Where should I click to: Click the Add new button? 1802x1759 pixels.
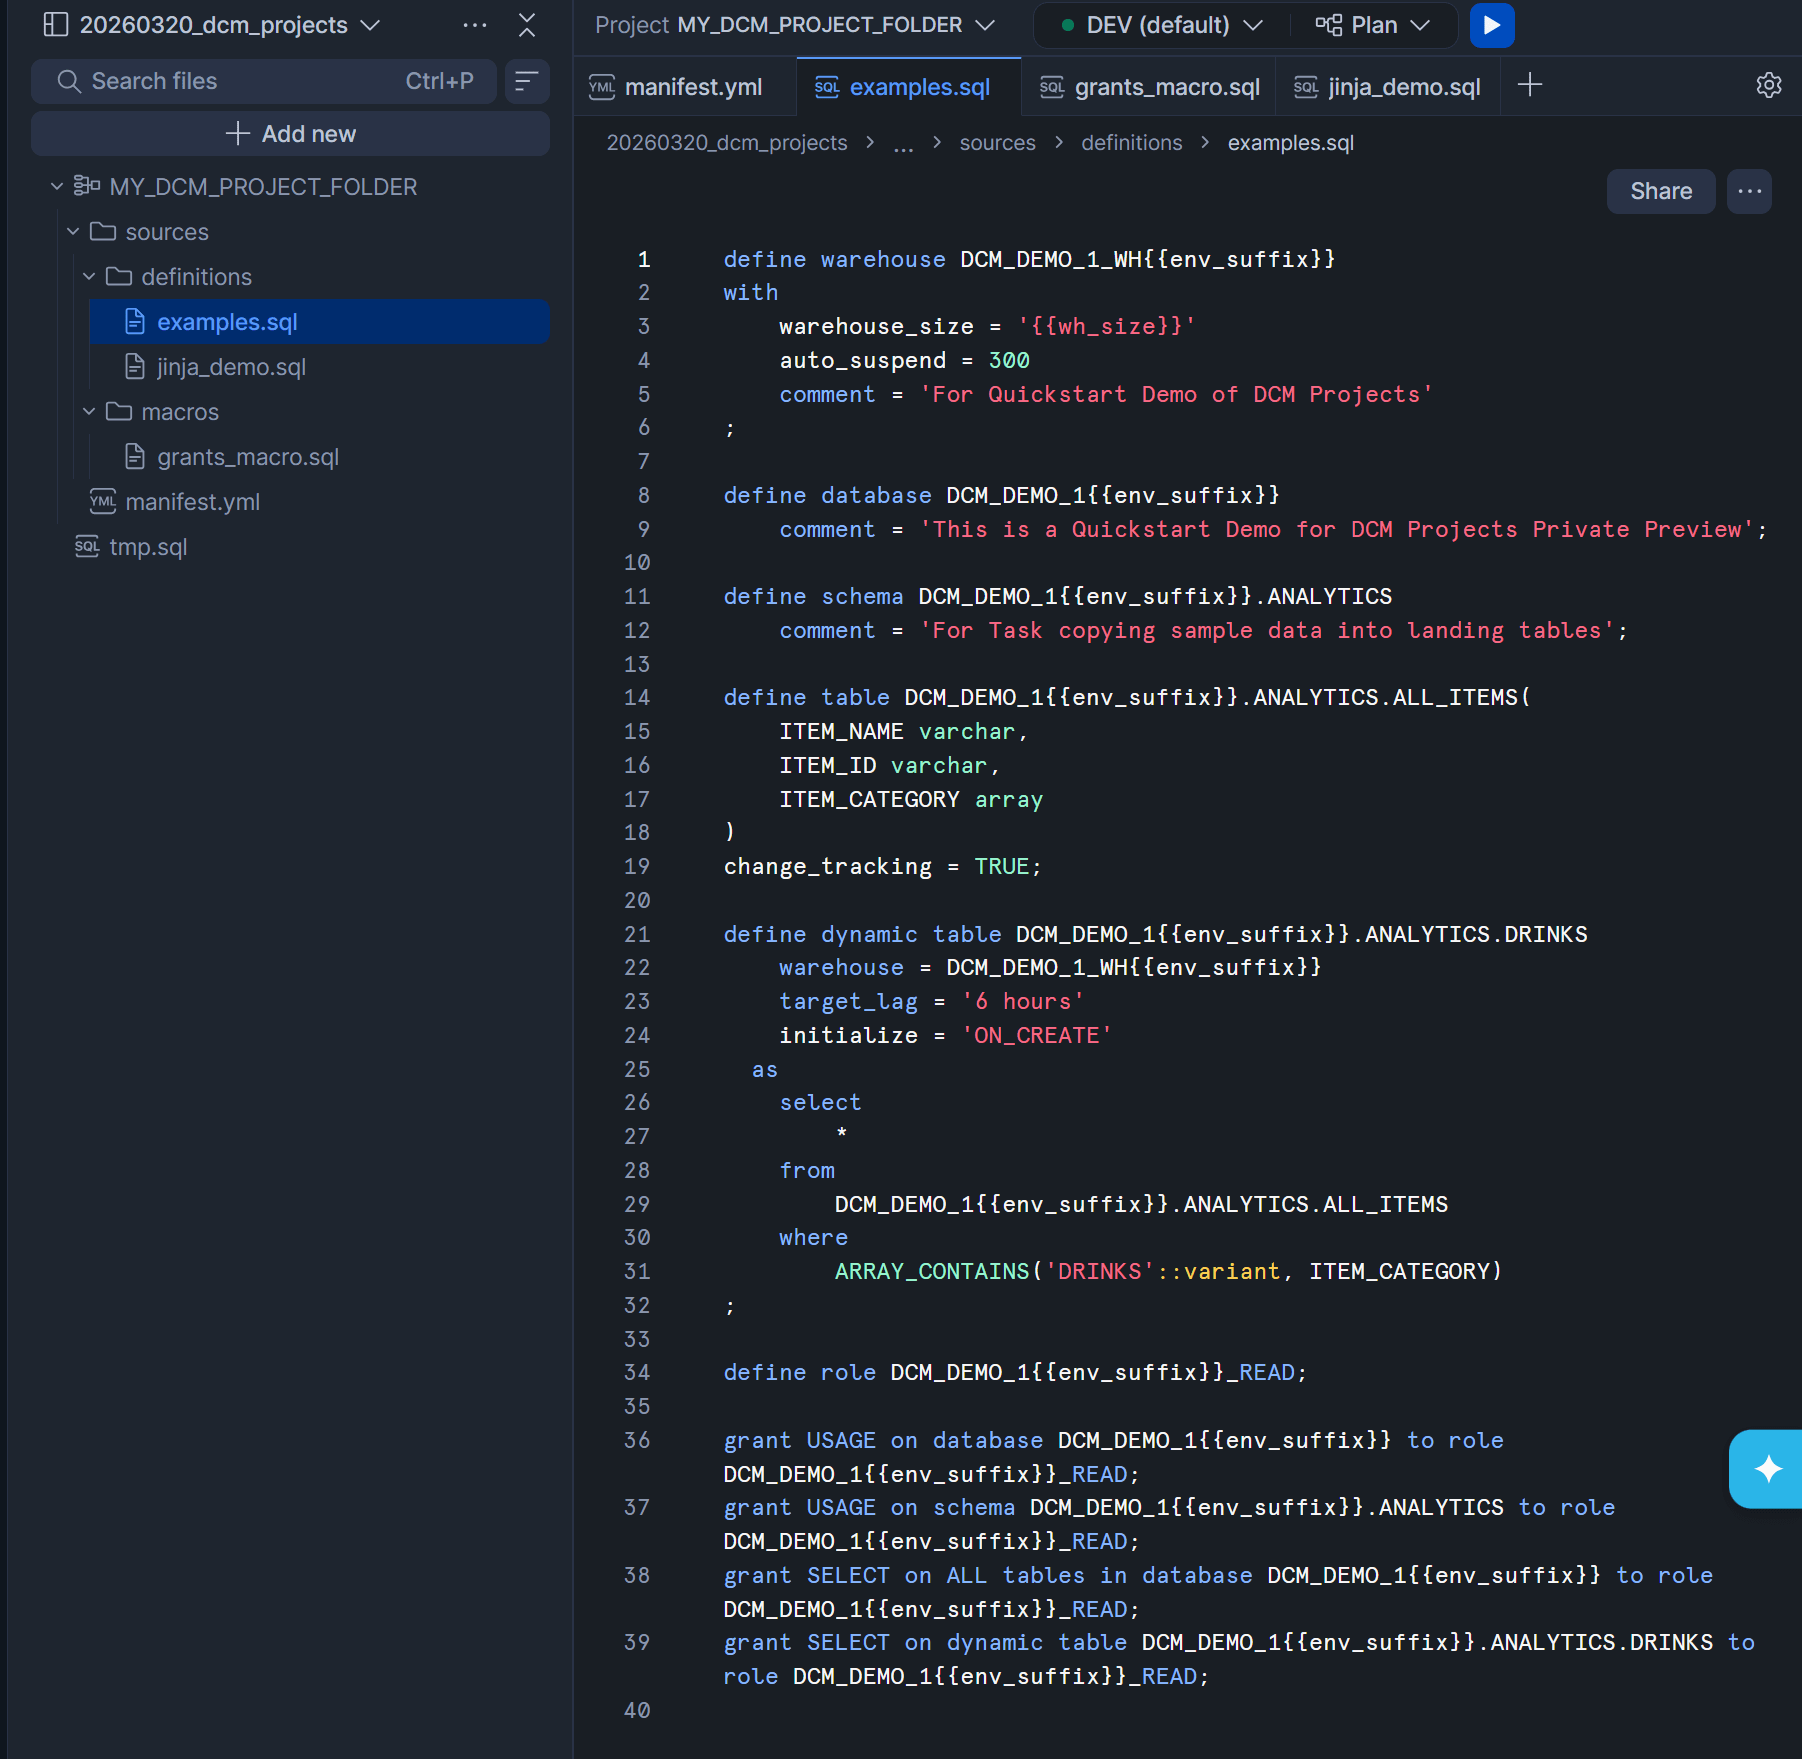click(290, 134)
